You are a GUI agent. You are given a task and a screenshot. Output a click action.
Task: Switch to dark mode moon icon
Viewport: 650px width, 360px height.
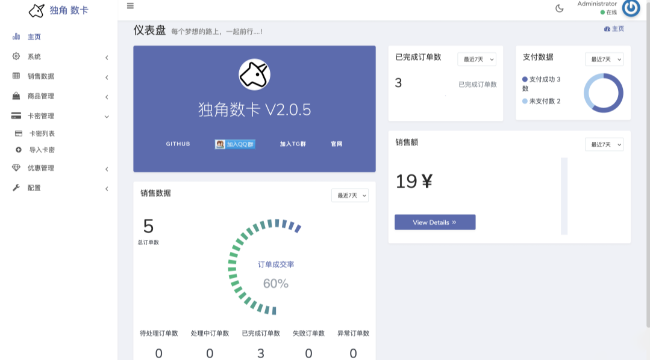click(x=559, y=8)
